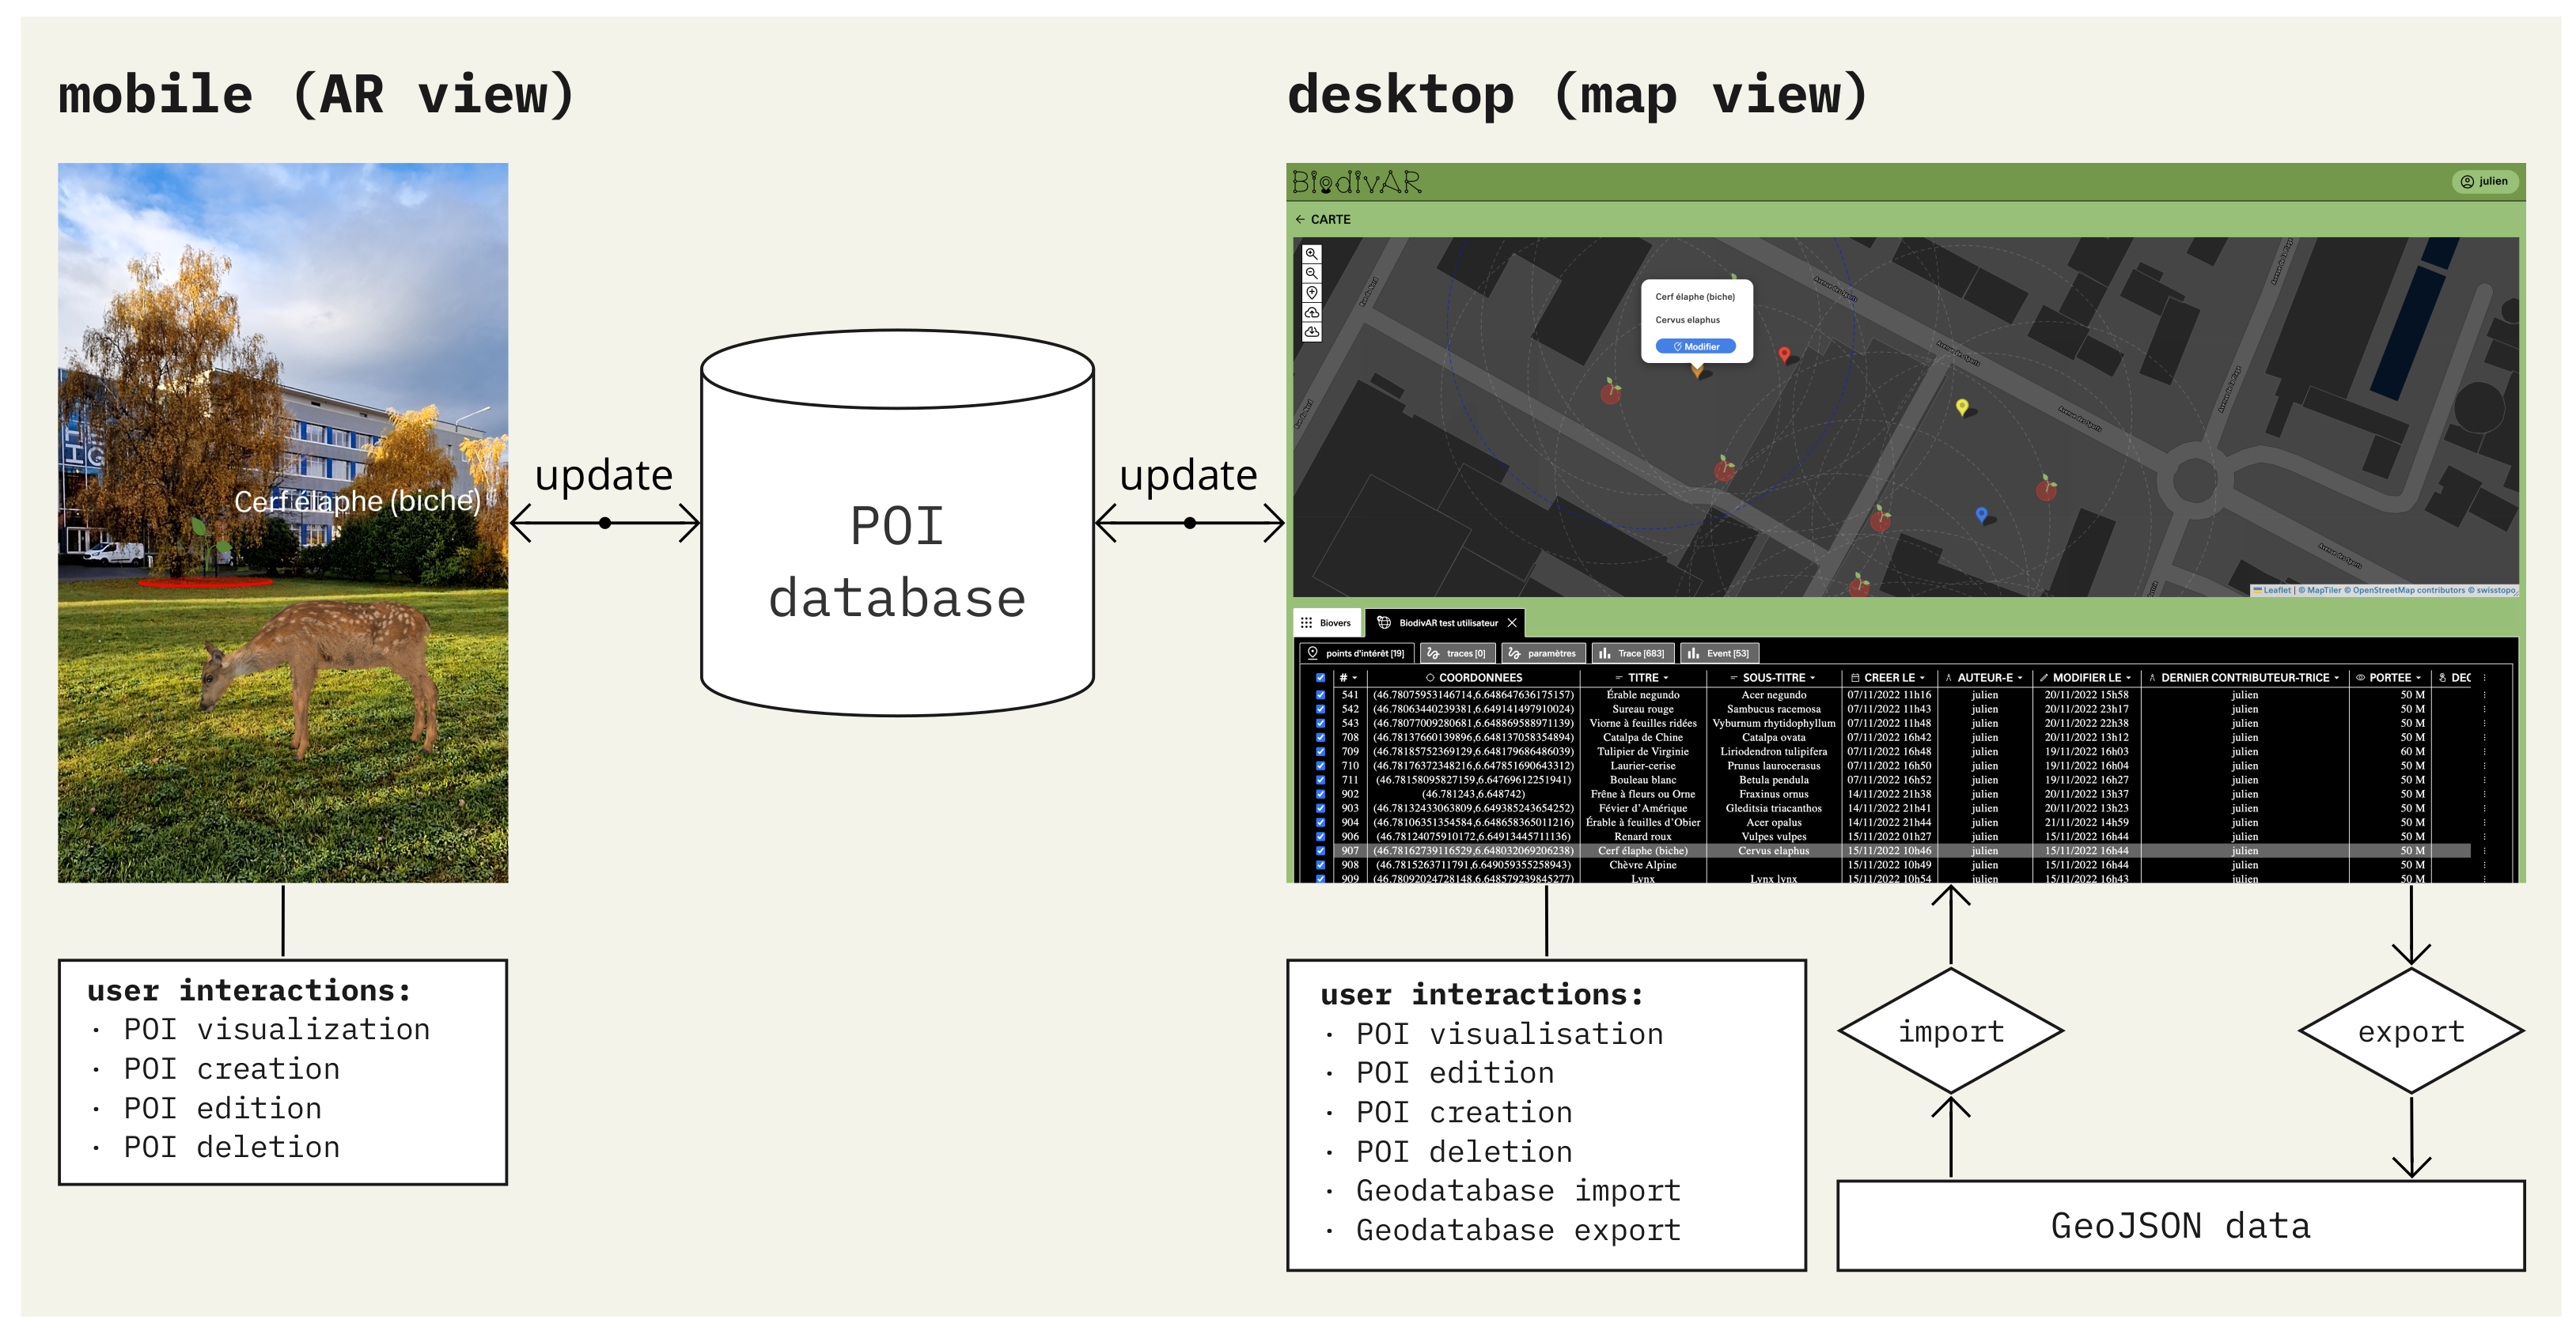Select the Cerf élaphe (biche) row 907

pos(1642,851)
